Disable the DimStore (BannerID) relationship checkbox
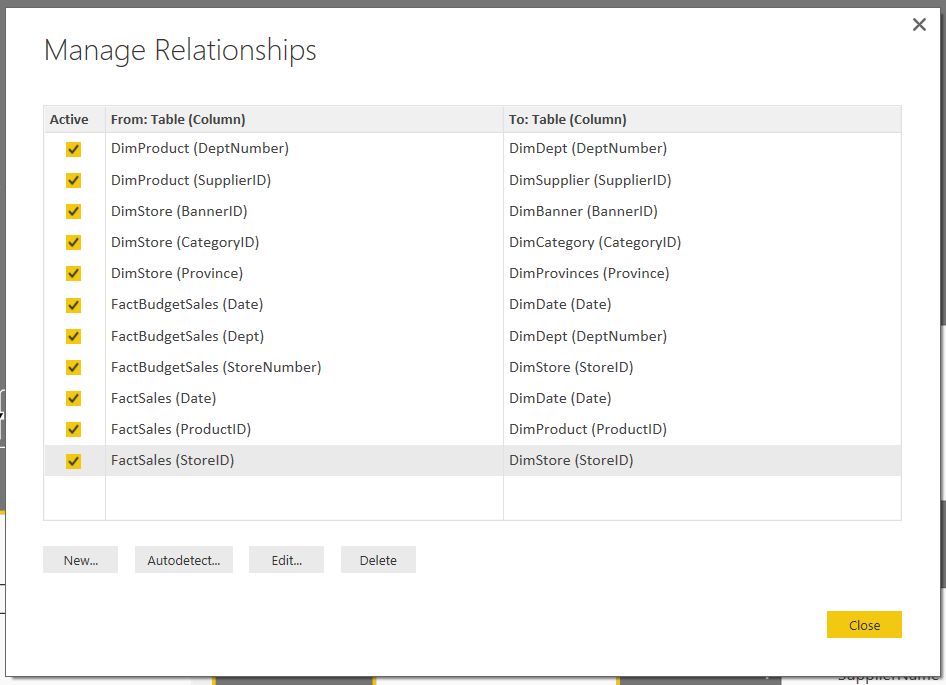 73,212
